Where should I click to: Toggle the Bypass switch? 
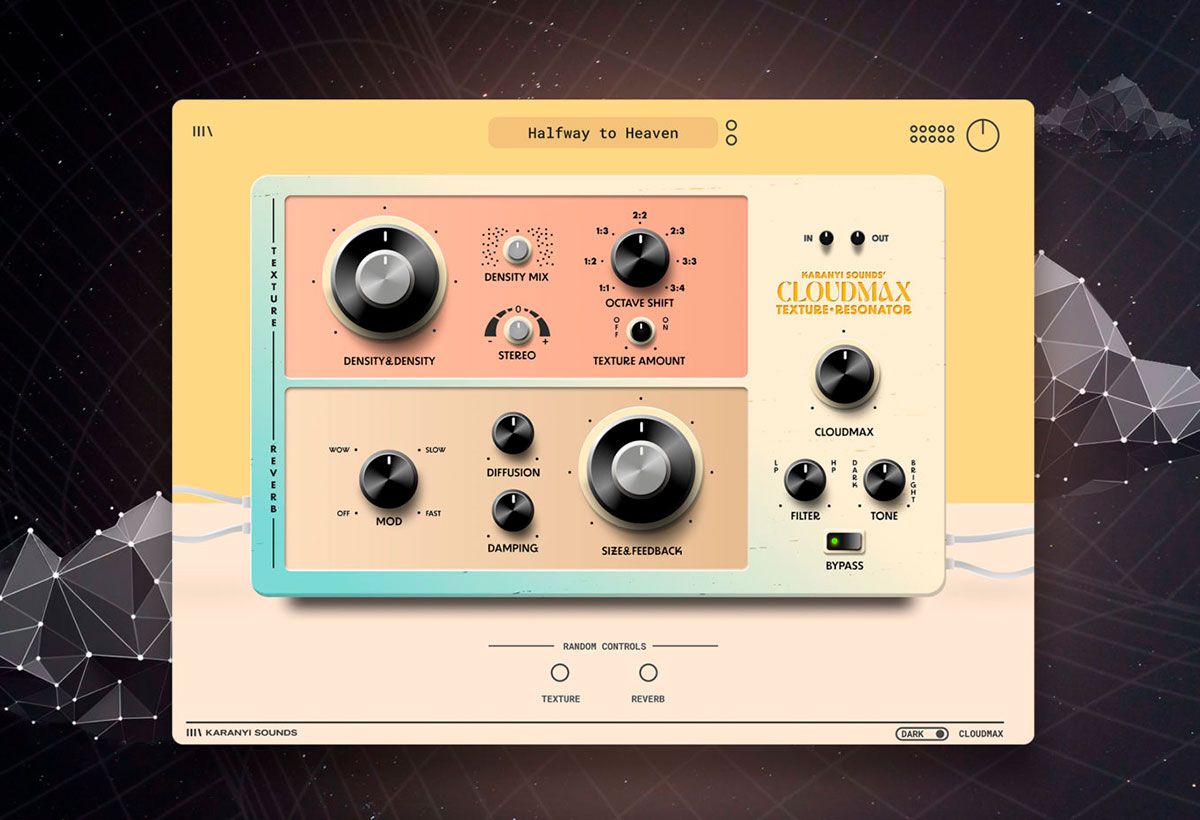click(x=844, y=542)
